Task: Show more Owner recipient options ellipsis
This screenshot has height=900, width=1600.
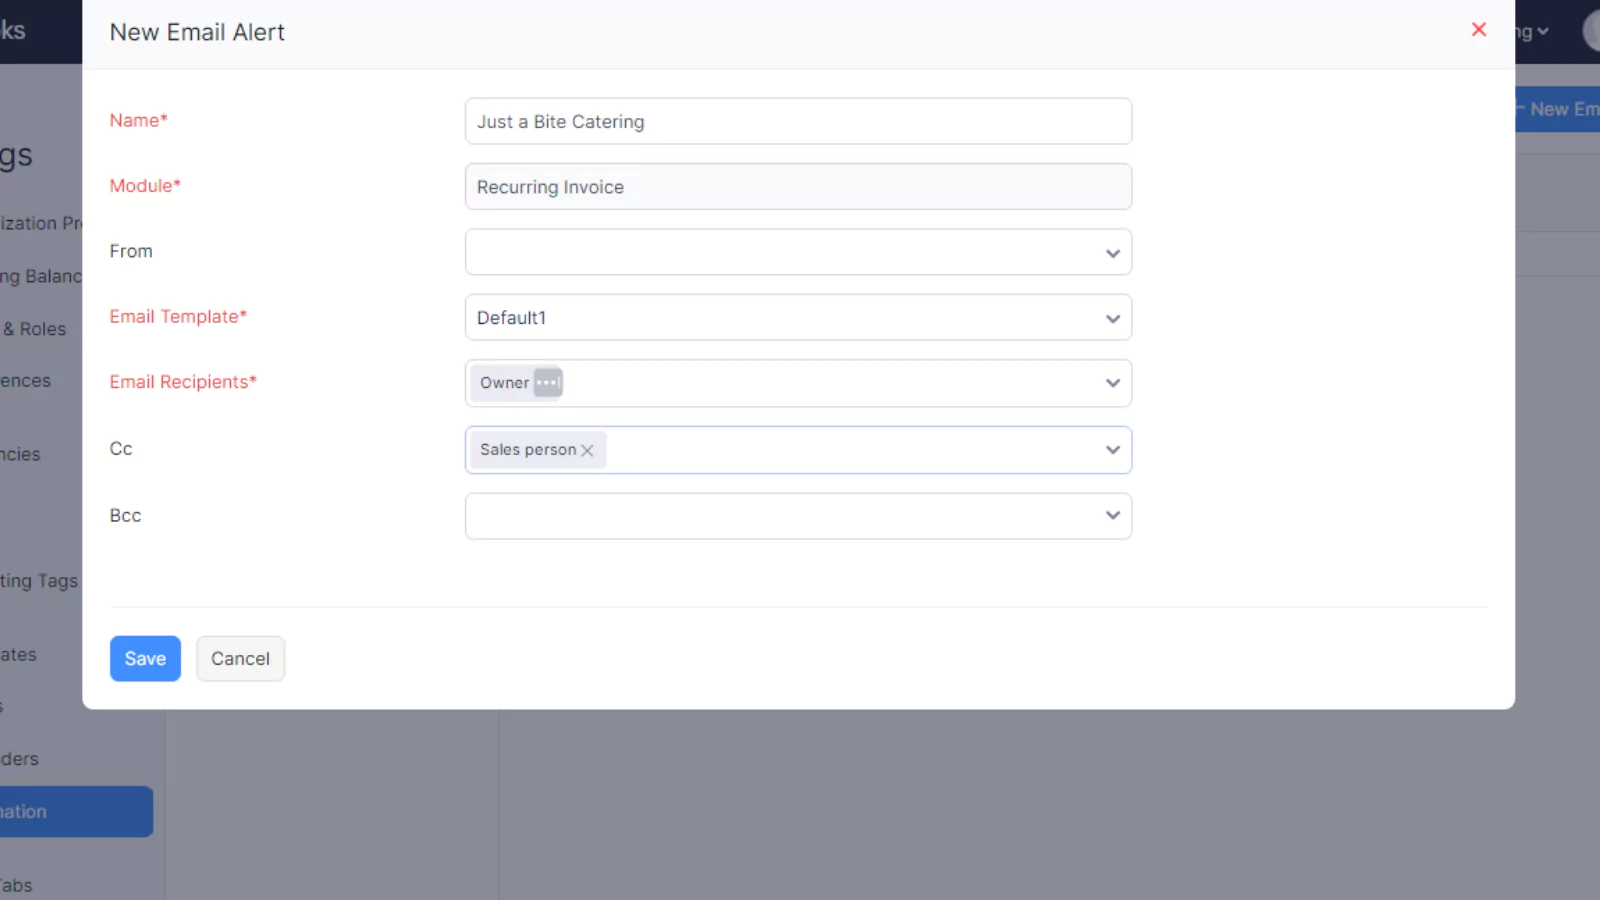Action: (548, 383)
